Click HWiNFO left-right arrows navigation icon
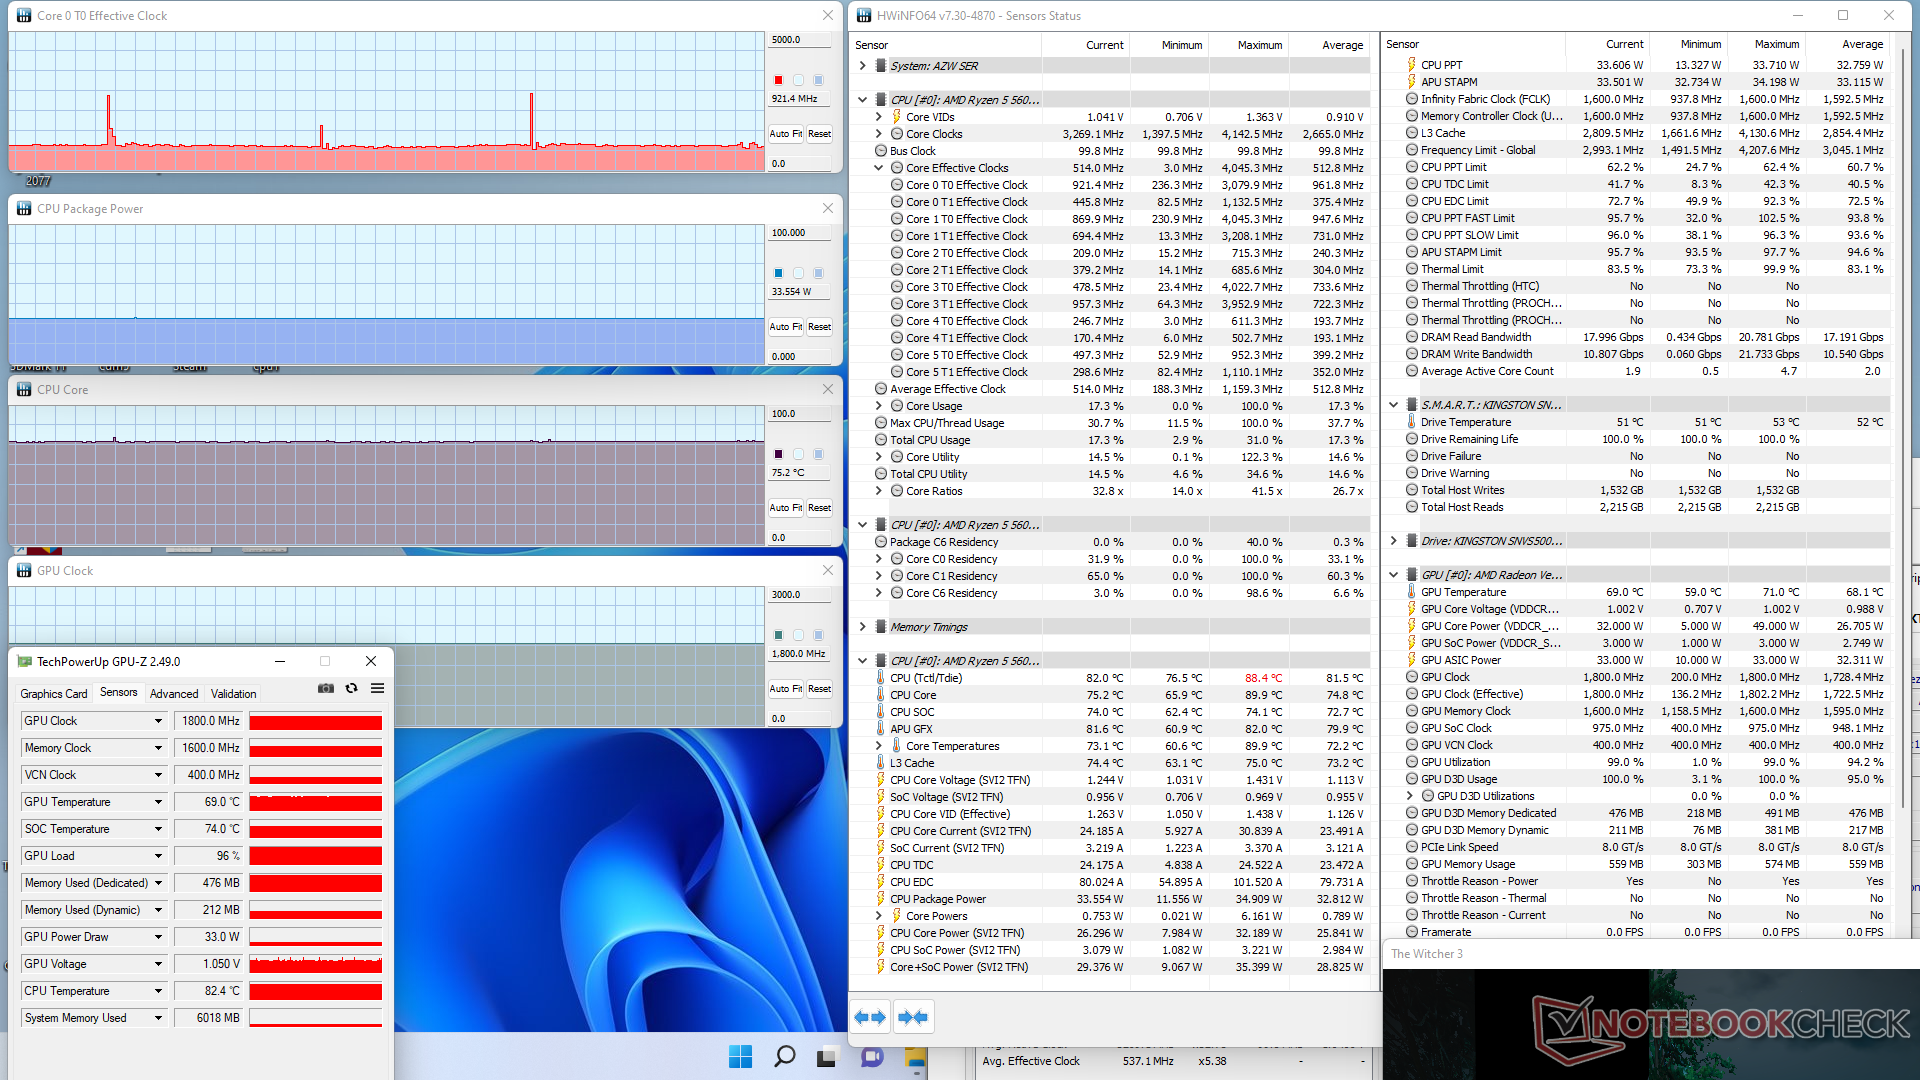Image resolution: width=1920 pixels, height=1080 pixels. pyautogui.click(x=870, y=1017)
